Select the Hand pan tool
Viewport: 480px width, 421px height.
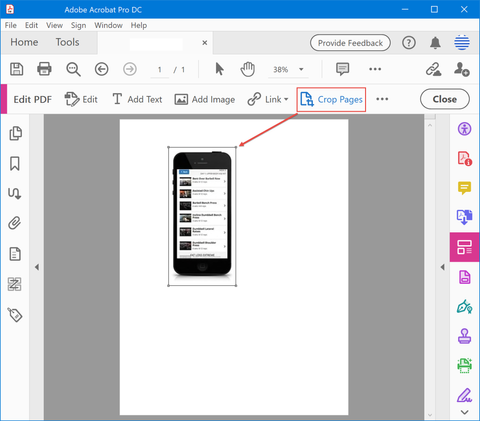(x=247, y=69)
